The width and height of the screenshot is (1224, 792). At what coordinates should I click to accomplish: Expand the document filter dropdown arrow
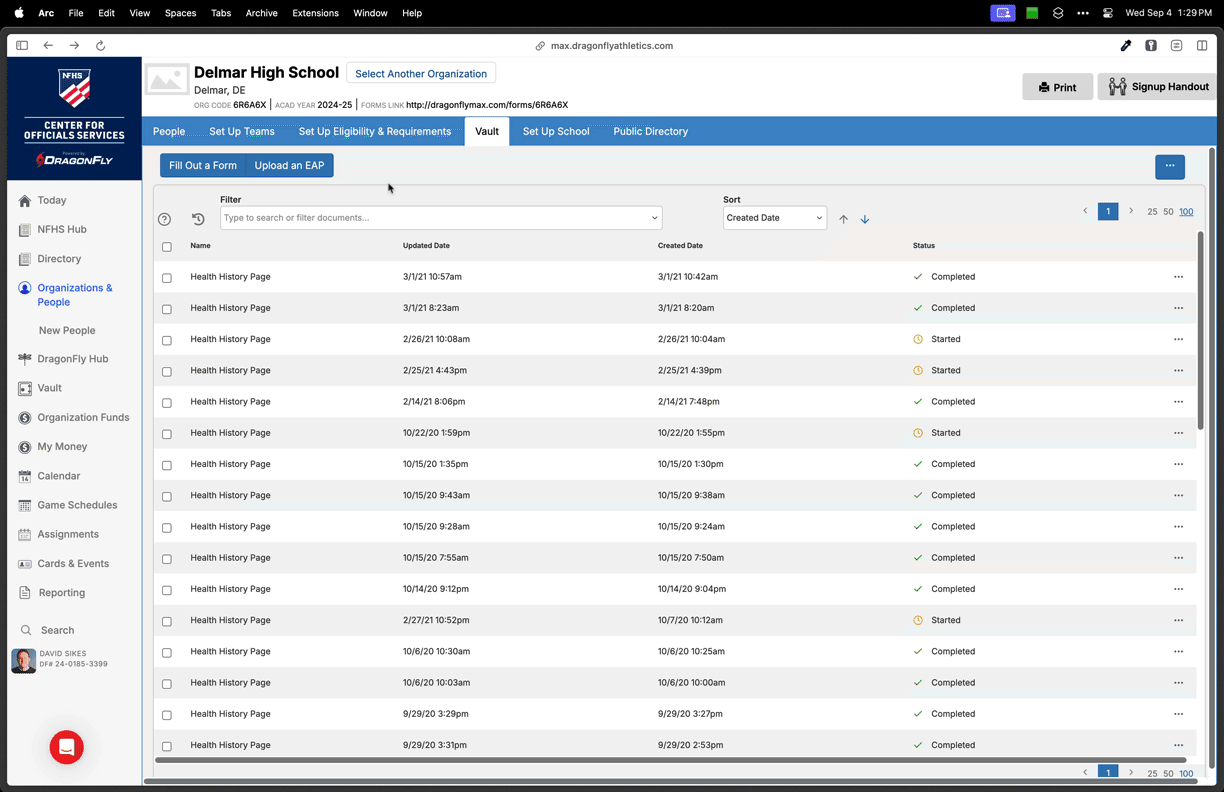[655, 218]
